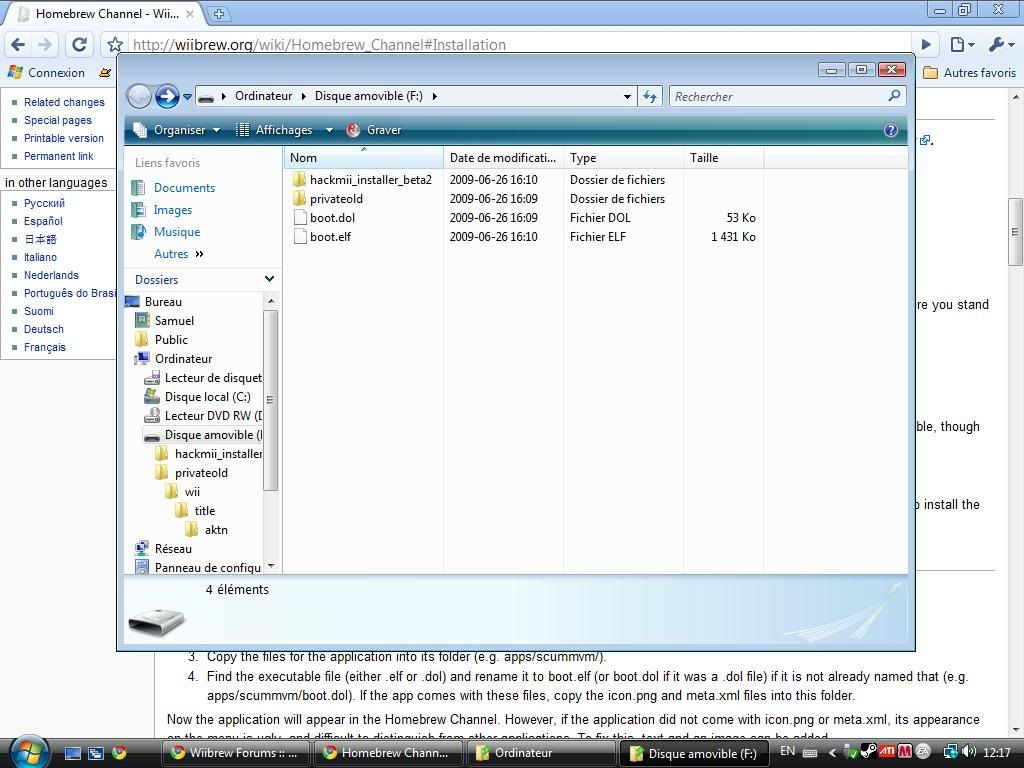Image resolution: width=1024 pixels, height=768 pixels.
Task: Open recent pages dropdown next to forward arrow
Action: click(187, 97)
